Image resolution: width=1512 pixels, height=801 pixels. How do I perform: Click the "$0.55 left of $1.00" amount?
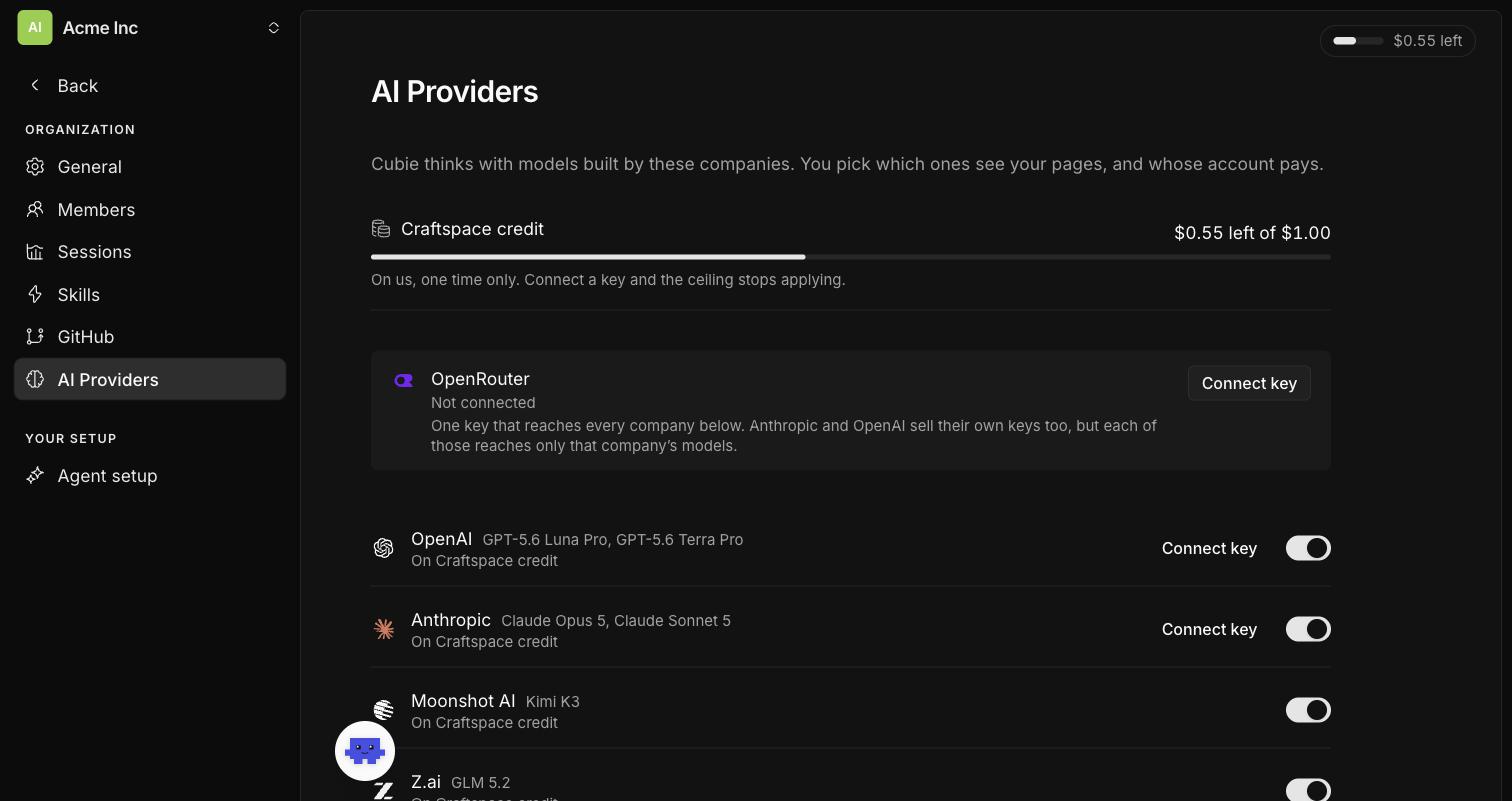(x=1252, y=233)
